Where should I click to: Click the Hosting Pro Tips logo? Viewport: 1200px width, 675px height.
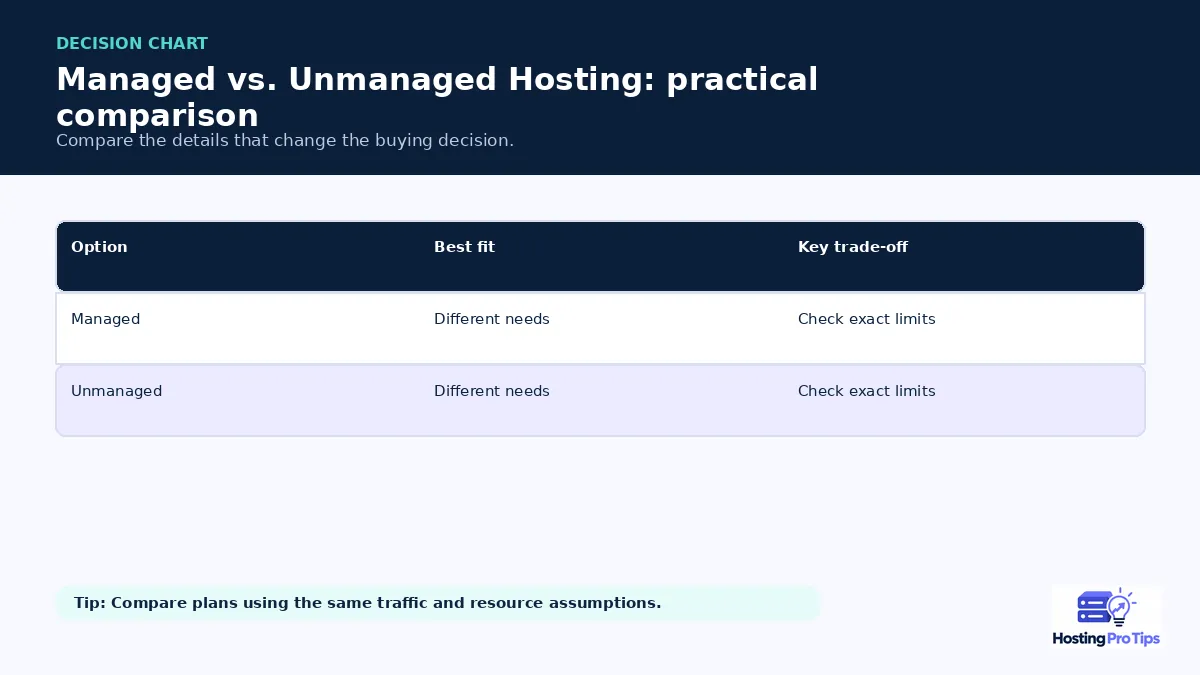(x=1107, y=619)
